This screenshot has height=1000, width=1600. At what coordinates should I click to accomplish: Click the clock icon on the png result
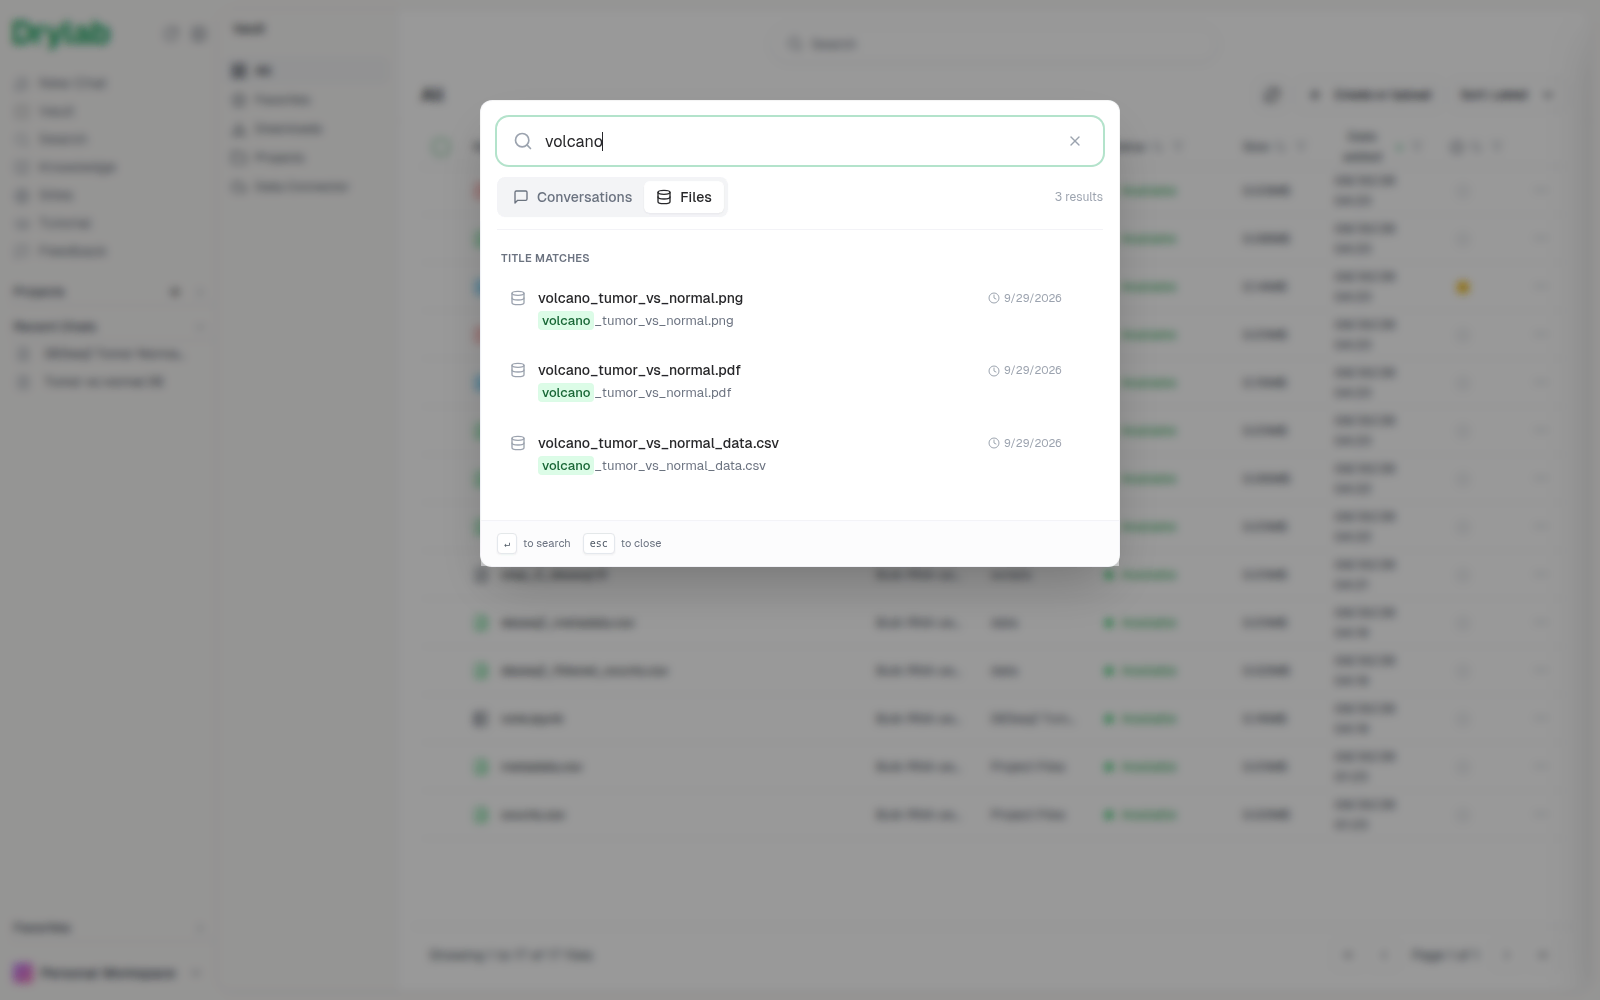pyautogui.click(x=994, y=298)
